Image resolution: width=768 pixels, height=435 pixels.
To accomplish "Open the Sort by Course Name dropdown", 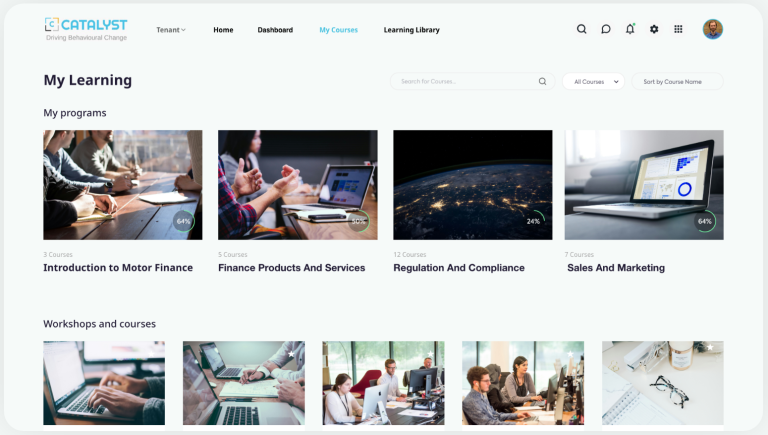I will (677, 81).
